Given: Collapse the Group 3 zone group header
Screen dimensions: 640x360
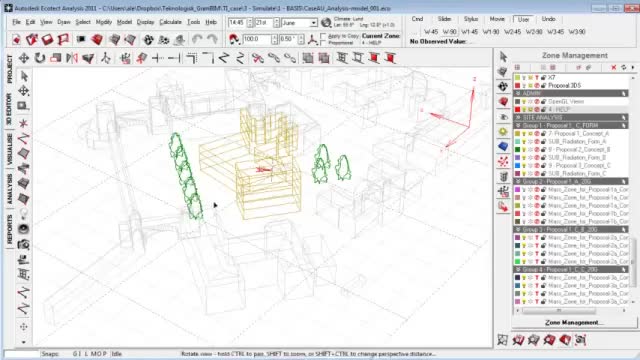Looking at the screenshot, I should 571,229.
